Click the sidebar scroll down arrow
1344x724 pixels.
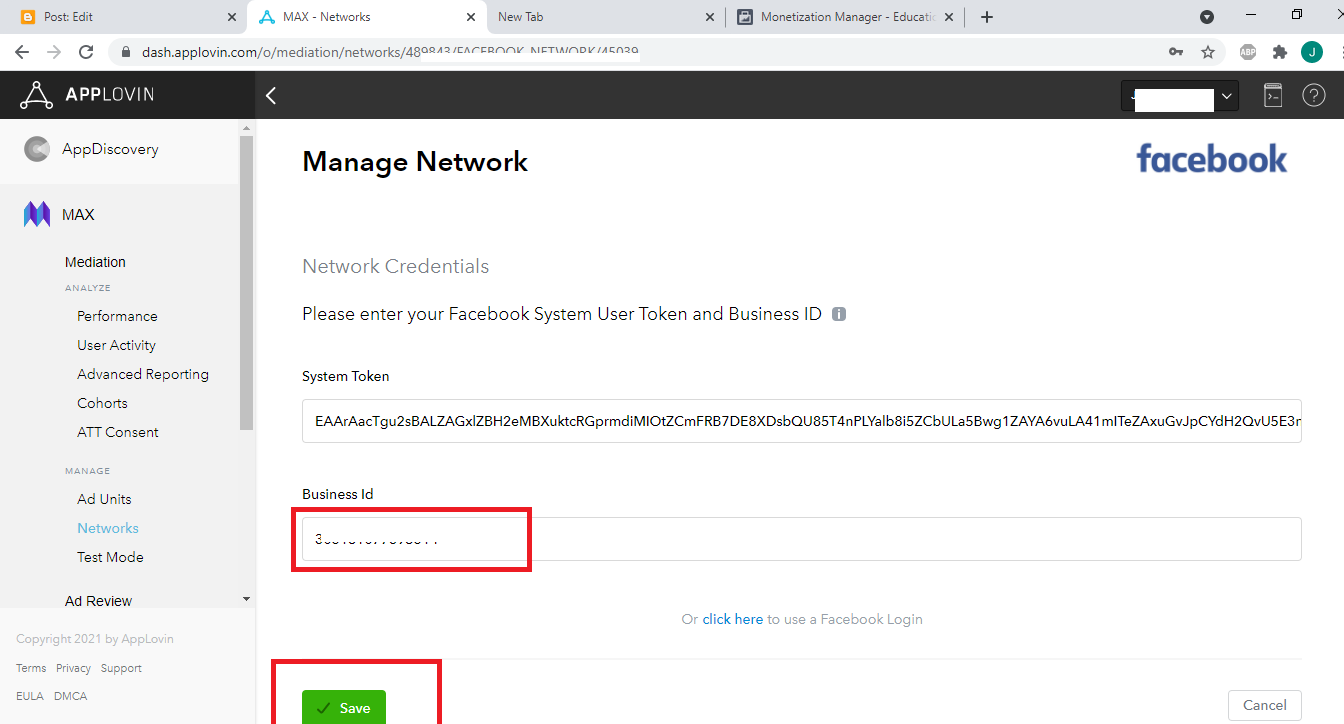247,599
